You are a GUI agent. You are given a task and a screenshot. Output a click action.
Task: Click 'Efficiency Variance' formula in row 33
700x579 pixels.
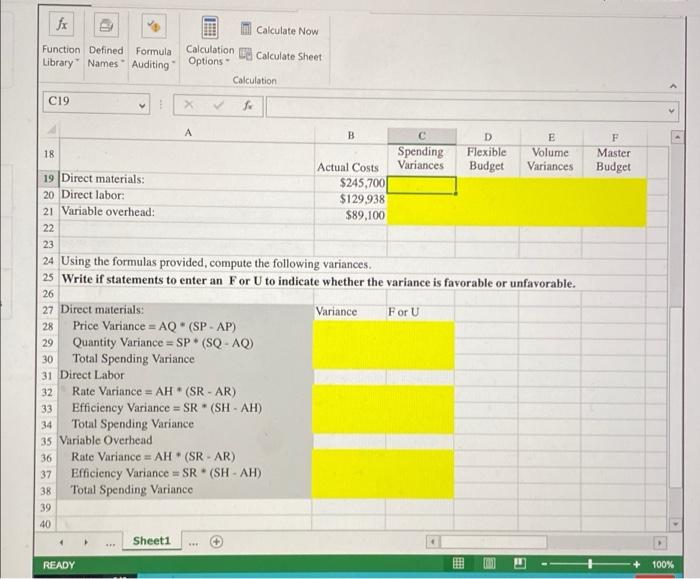(167, 408)
